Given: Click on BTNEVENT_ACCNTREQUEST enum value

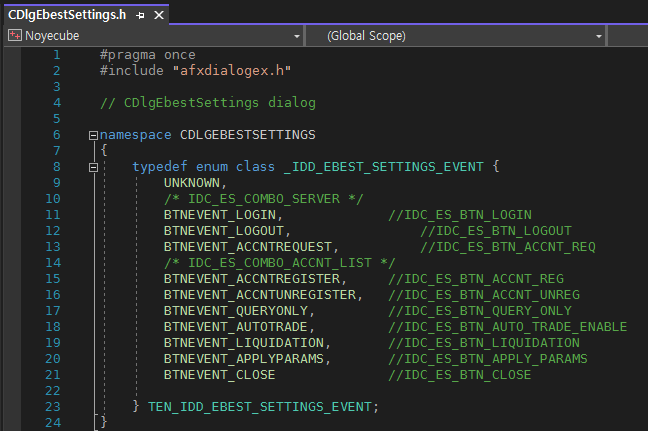Looking at the screenshot, I should pos(248,247).
